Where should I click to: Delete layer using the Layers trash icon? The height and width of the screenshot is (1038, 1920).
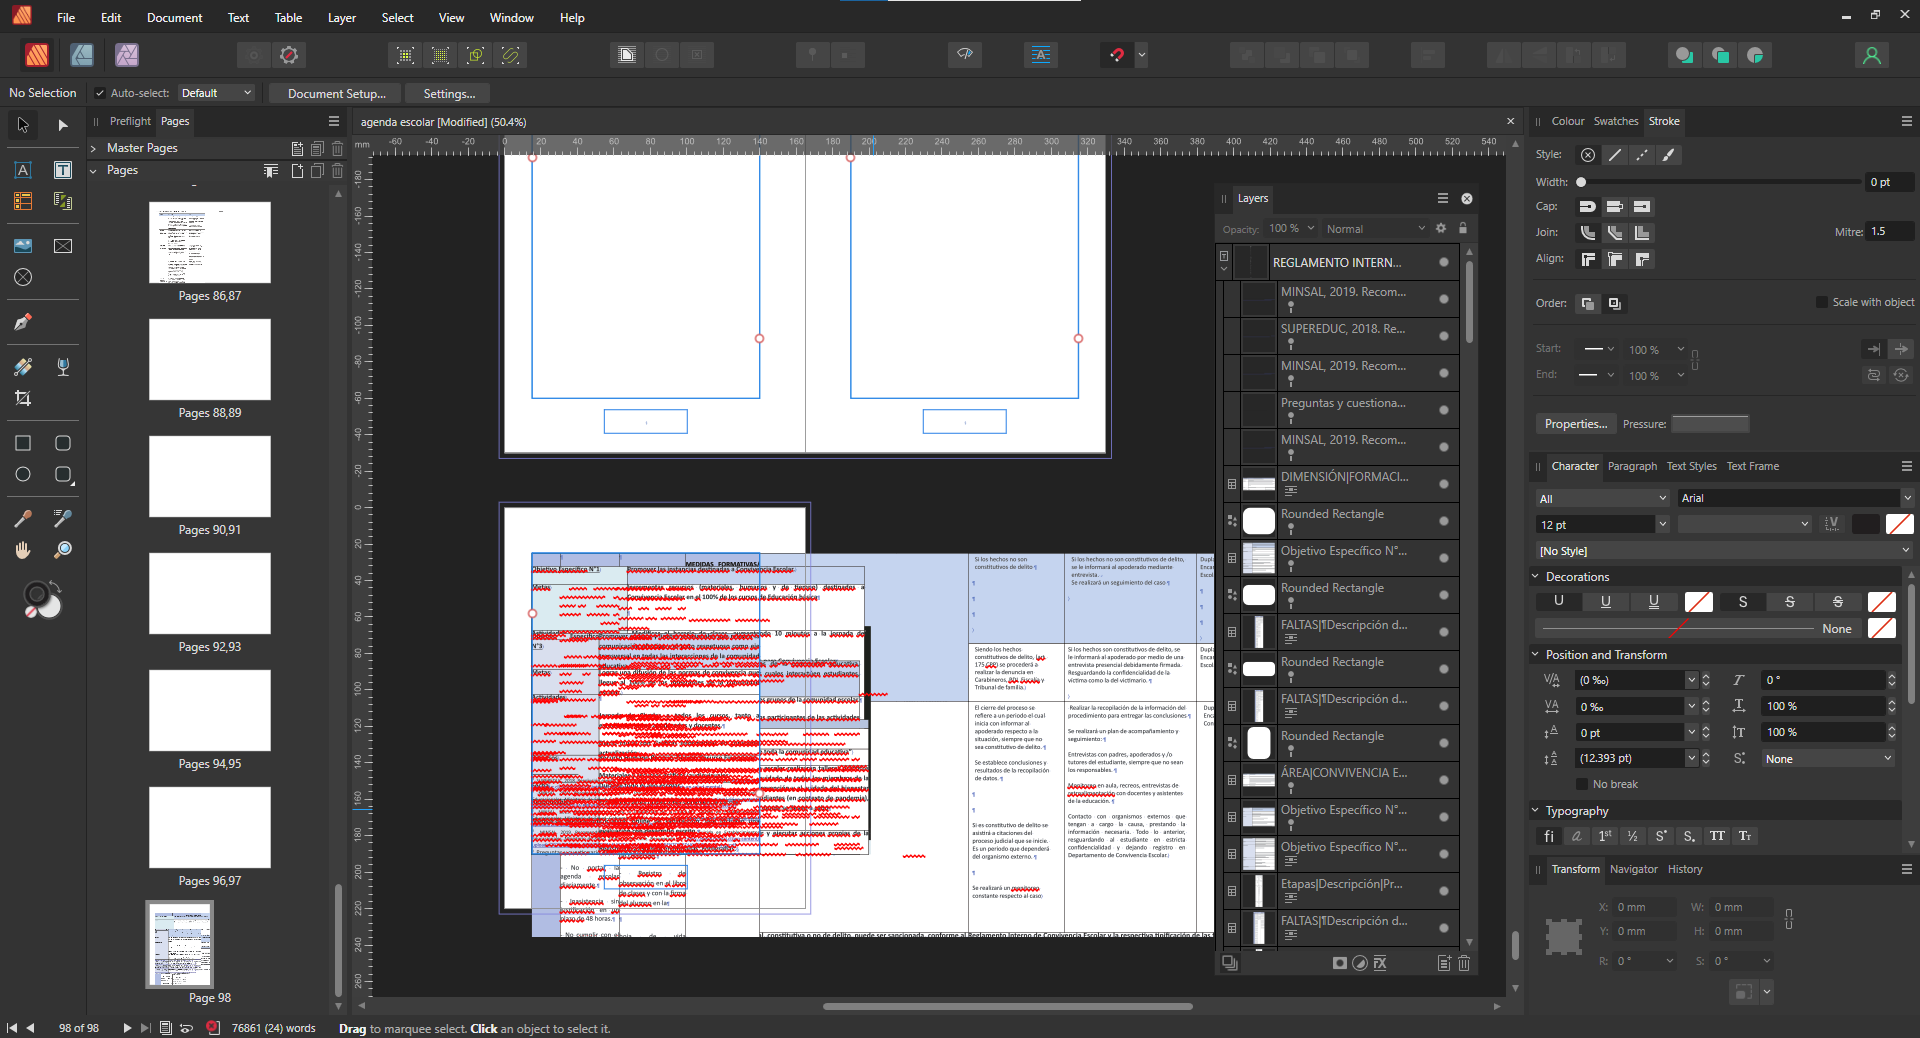1464,963
